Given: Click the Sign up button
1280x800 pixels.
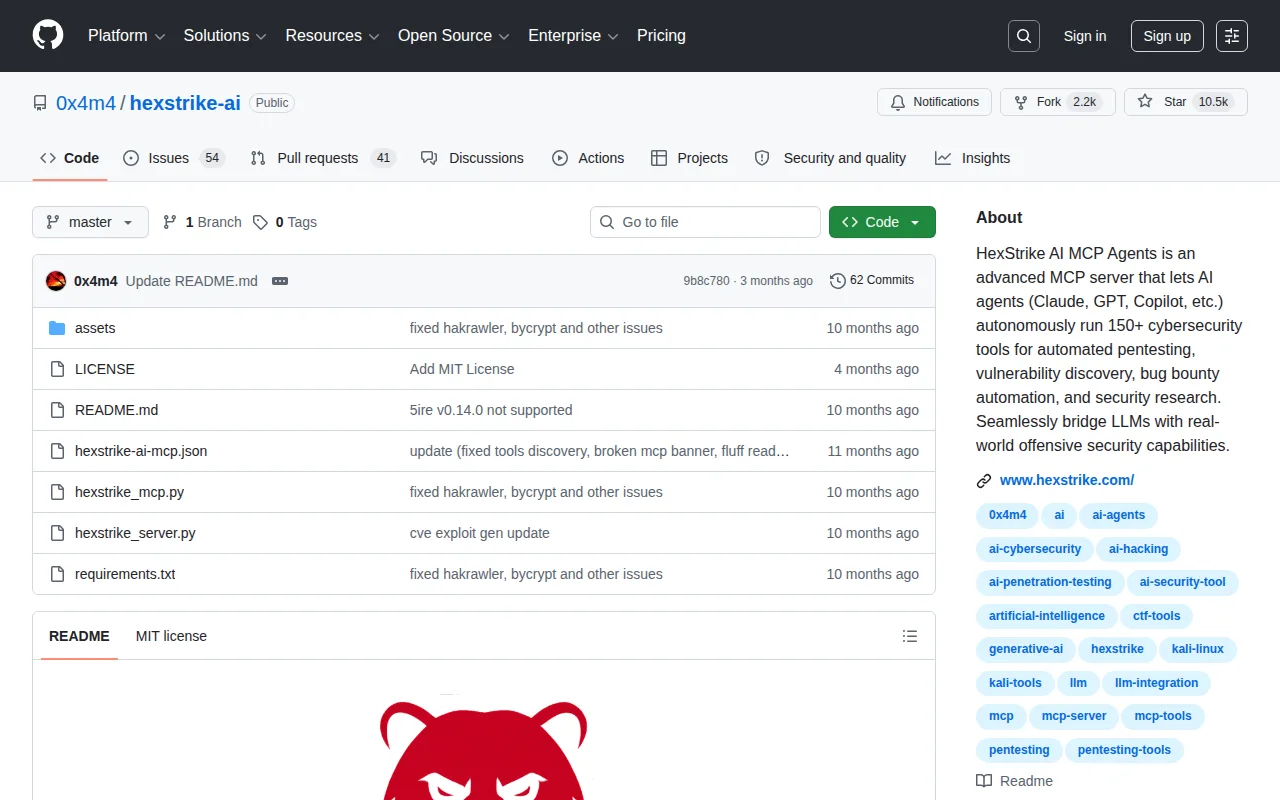Looking at the screenshot, I should click(x=1167, y=36).
